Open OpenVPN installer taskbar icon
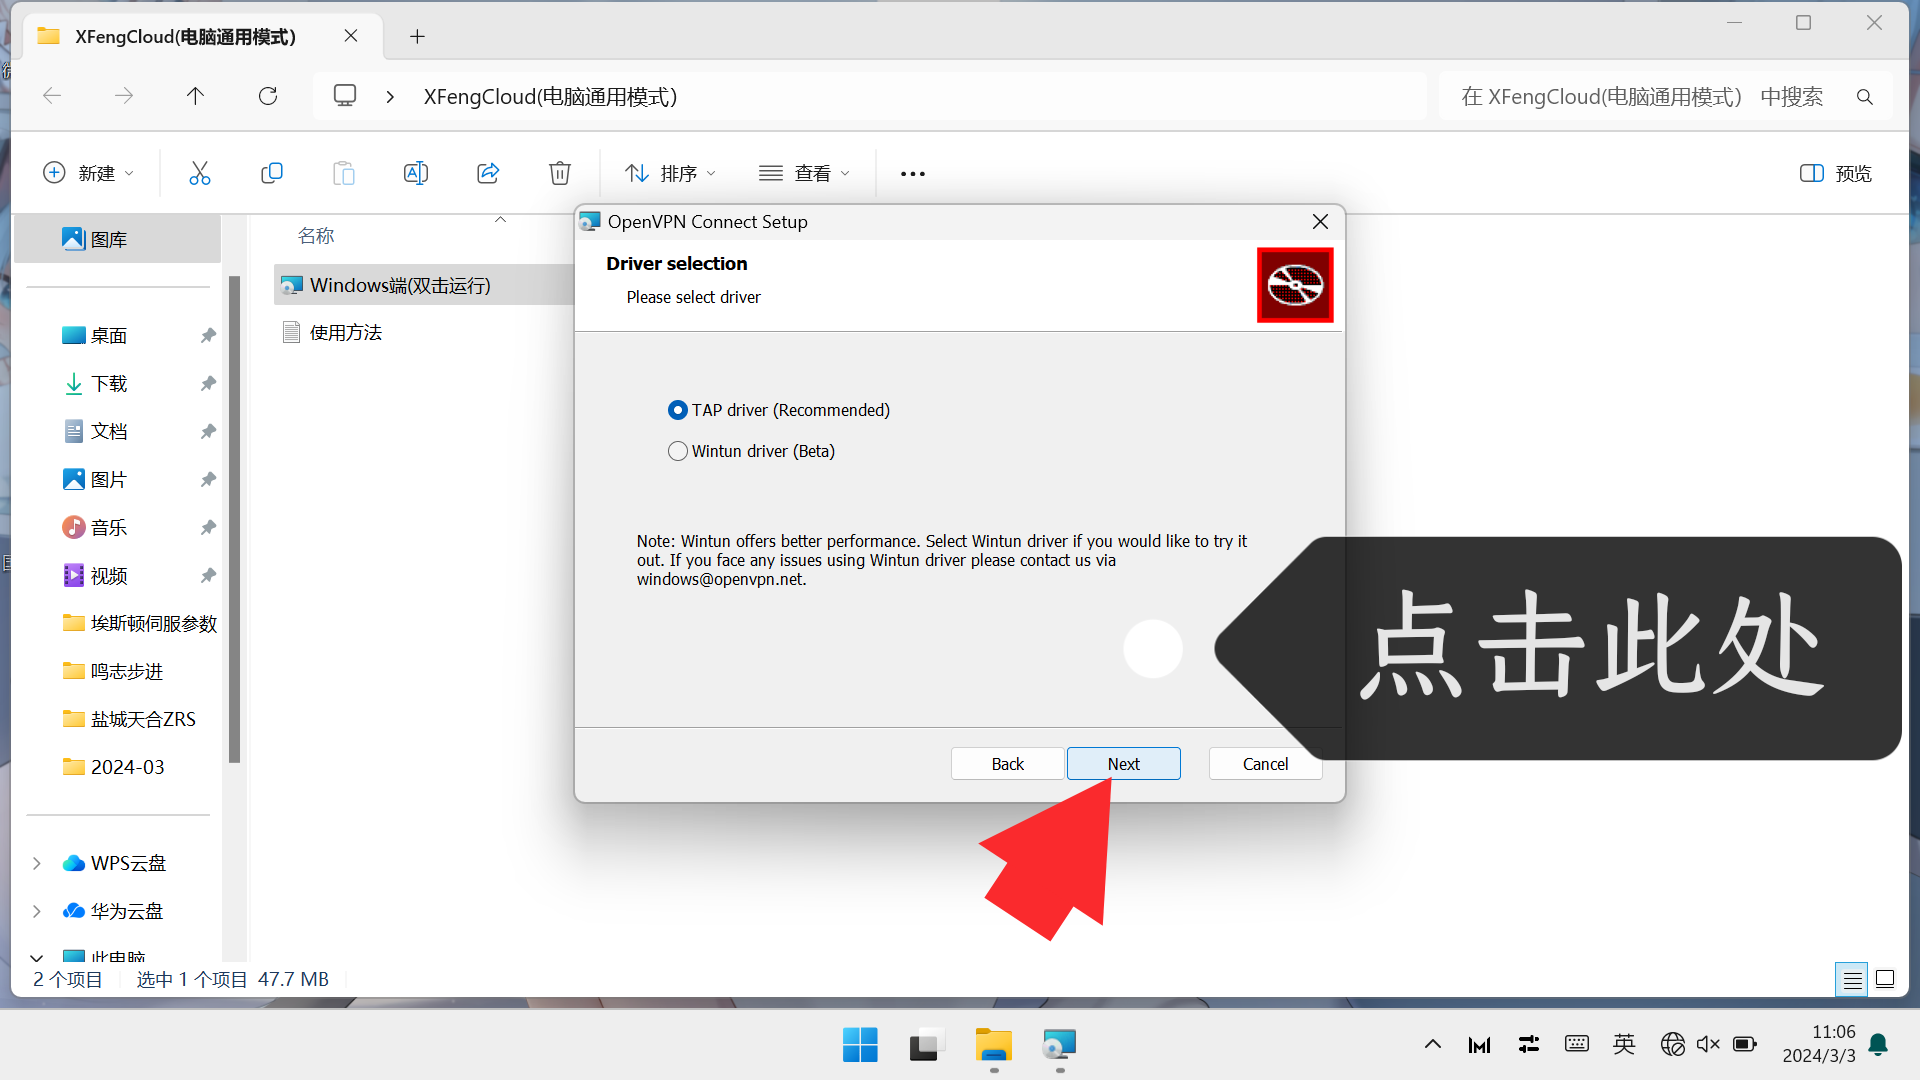The image size is (1920, 1080). (x=1059, y=1045)
